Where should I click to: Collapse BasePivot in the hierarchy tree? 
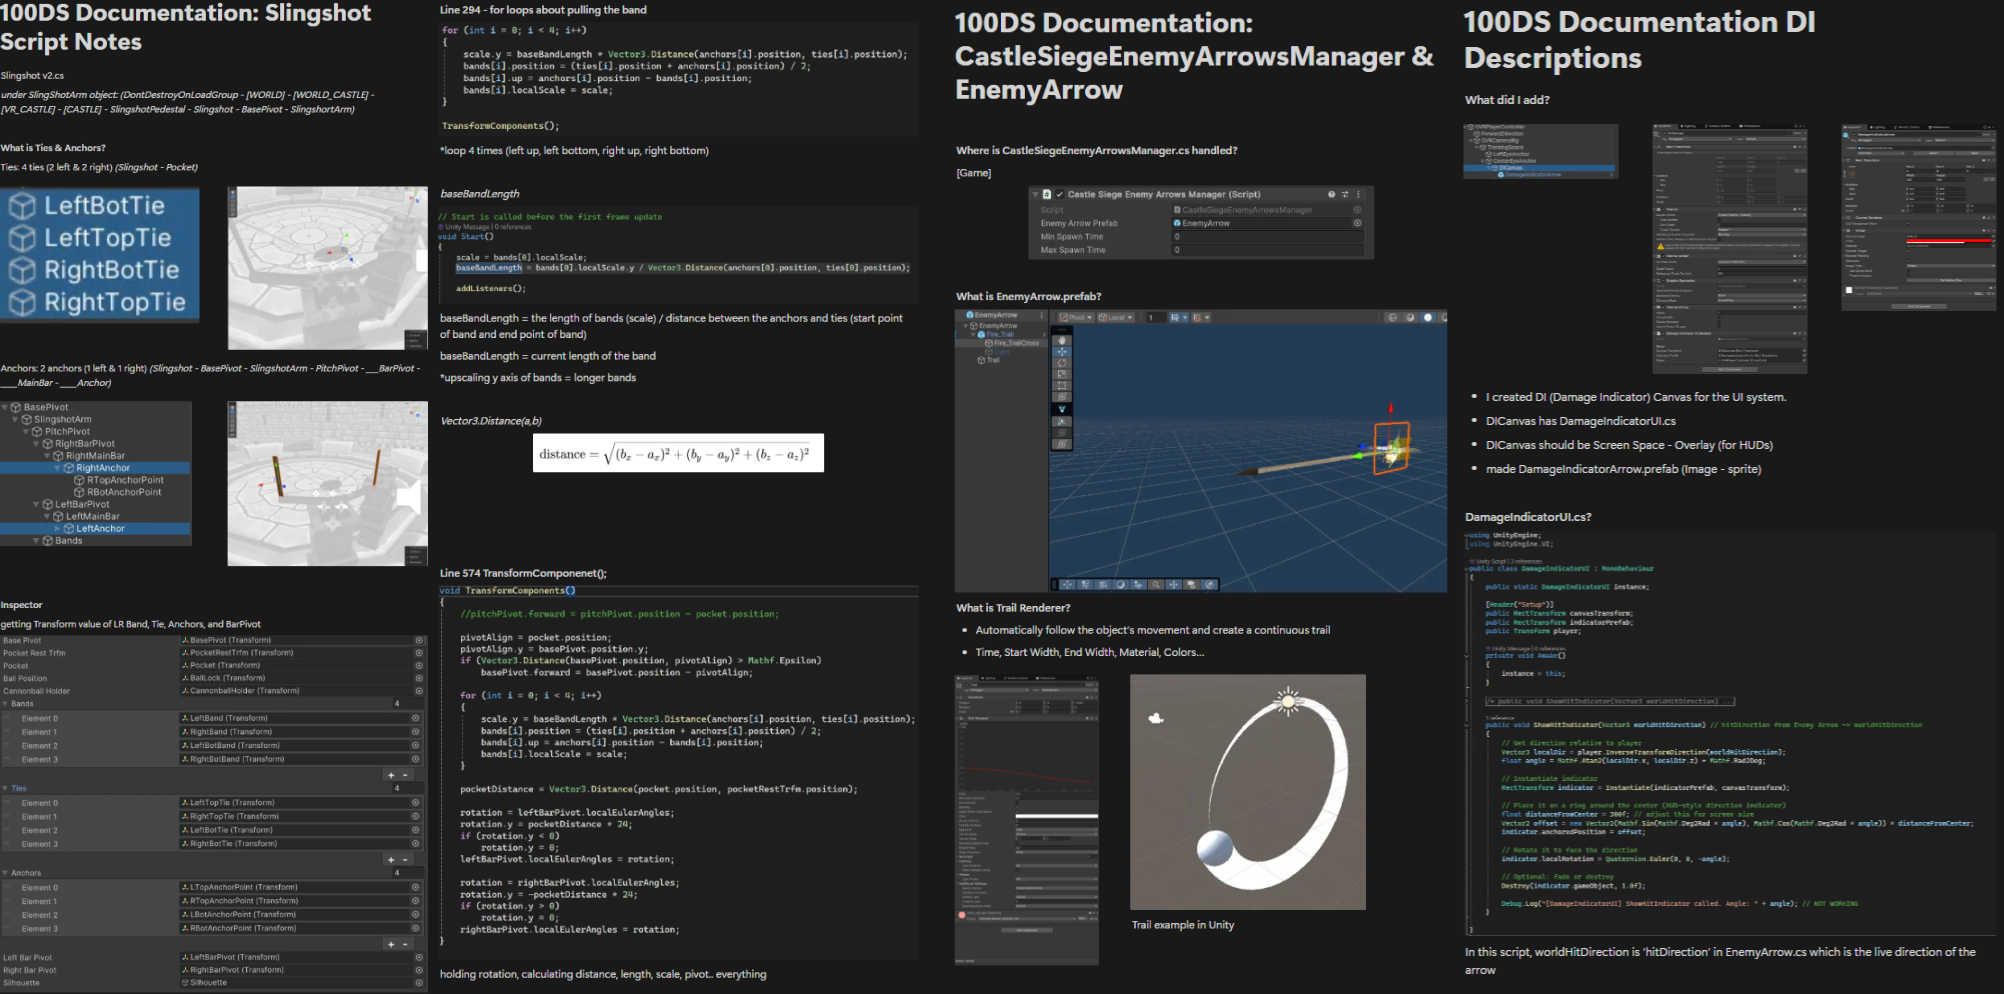point(5,407)
